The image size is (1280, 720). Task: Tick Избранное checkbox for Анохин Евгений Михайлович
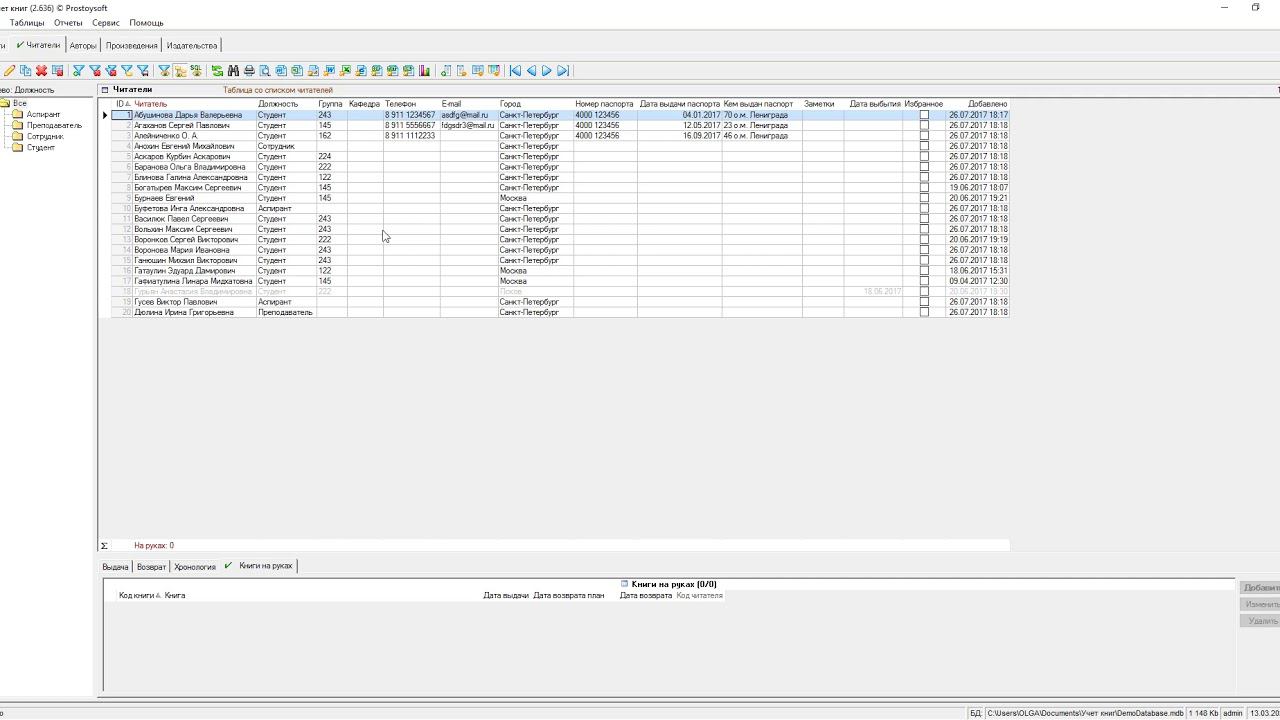[924, 146]
